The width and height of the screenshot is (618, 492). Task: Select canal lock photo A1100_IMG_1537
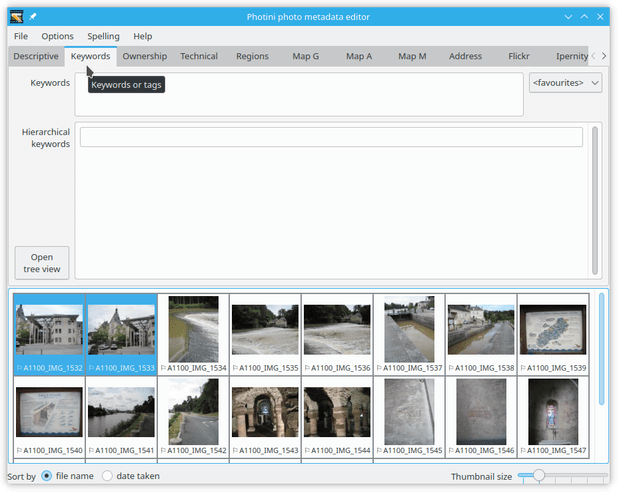(x=409, y=334)
